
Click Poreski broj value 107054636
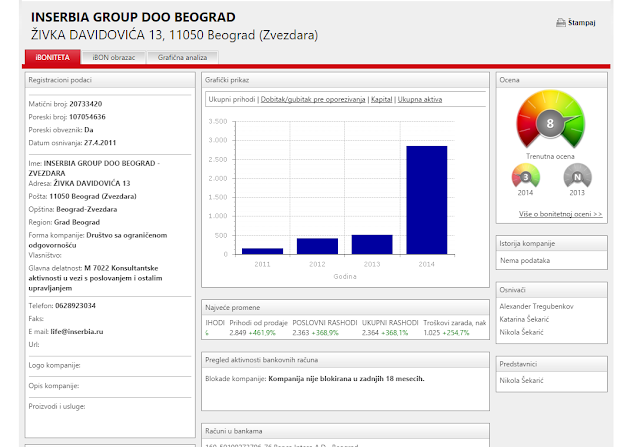[x=87, y=117]
